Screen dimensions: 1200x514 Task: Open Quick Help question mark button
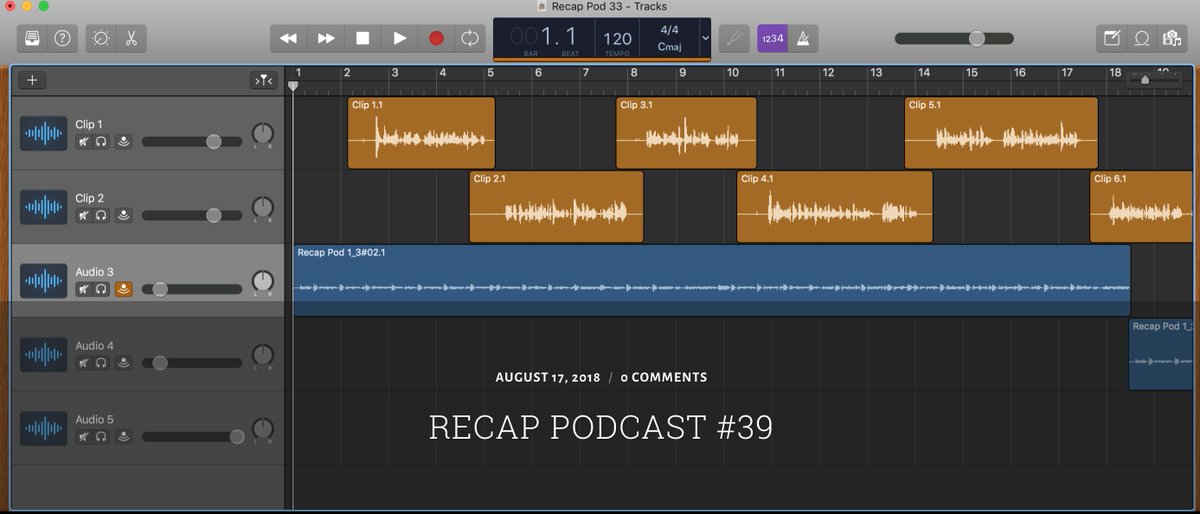point(62,38)
